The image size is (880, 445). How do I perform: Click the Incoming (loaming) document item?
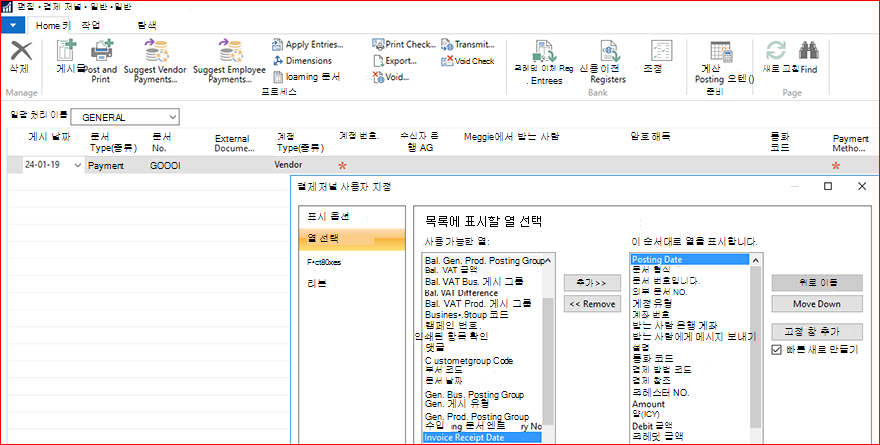tap(306, 77)
